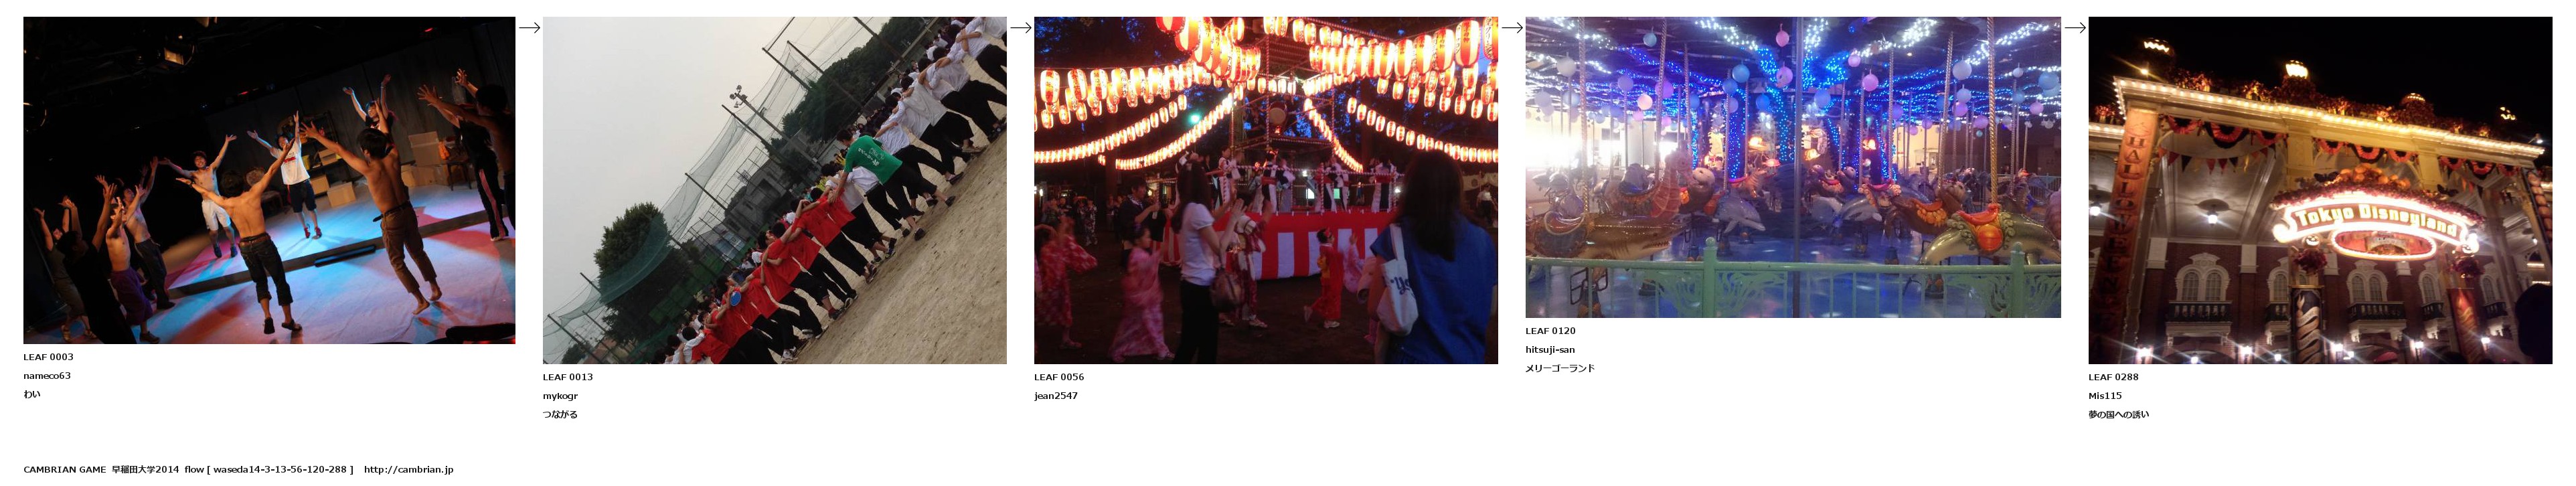Click the username nameco63
Image resolution: width=2576 pixels, height=486 pixels.
(x=47, y=376)
